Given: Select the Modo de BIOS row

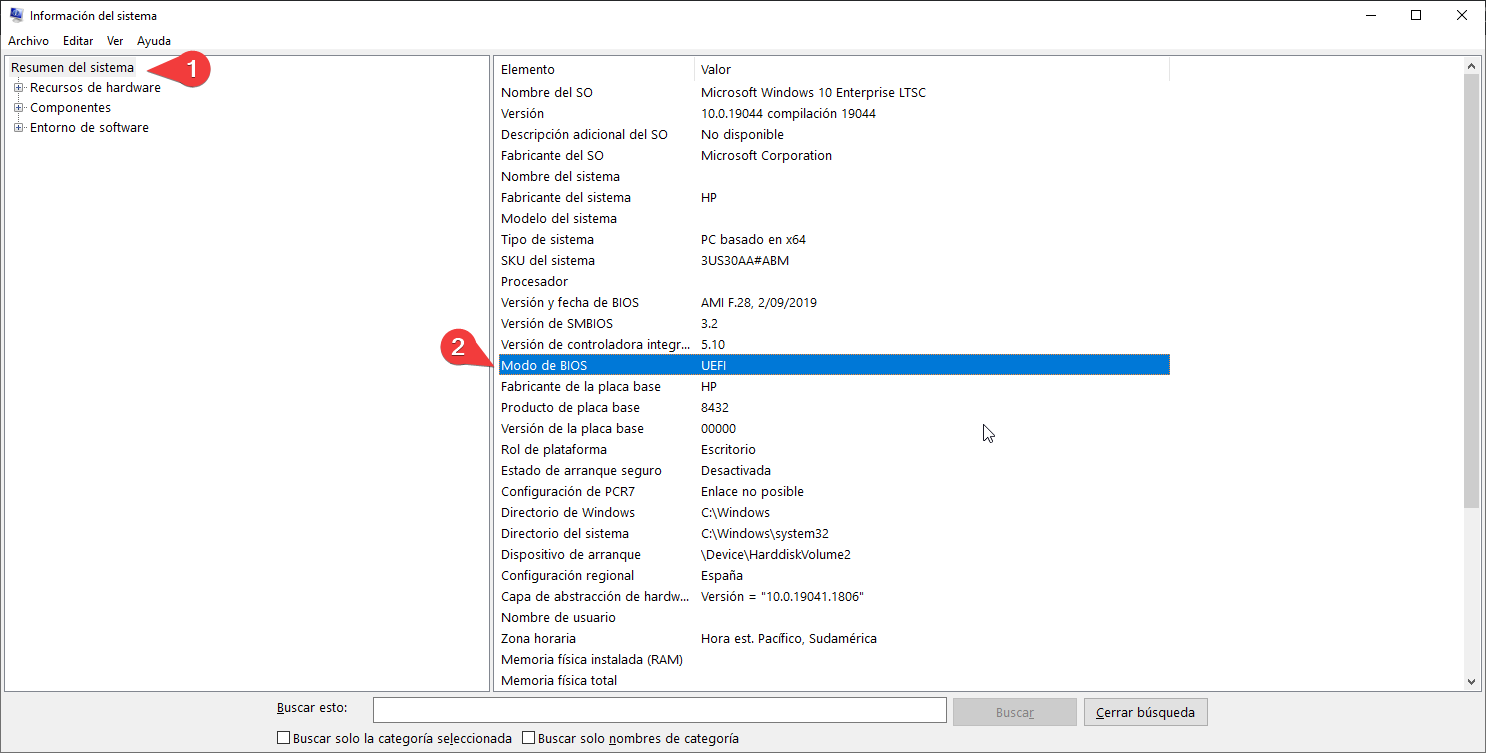Looking at the screenshot, I should [x=832, y=366].
